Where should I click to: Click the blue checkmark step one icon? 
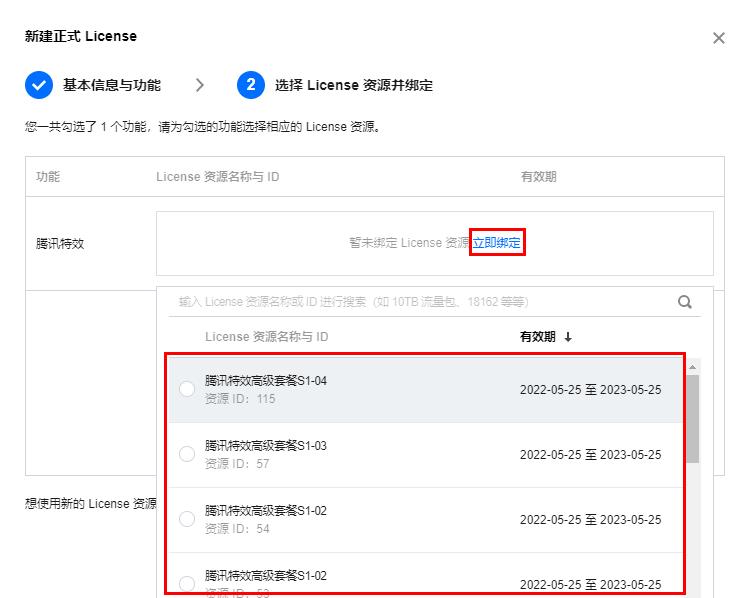click(39, 85)
